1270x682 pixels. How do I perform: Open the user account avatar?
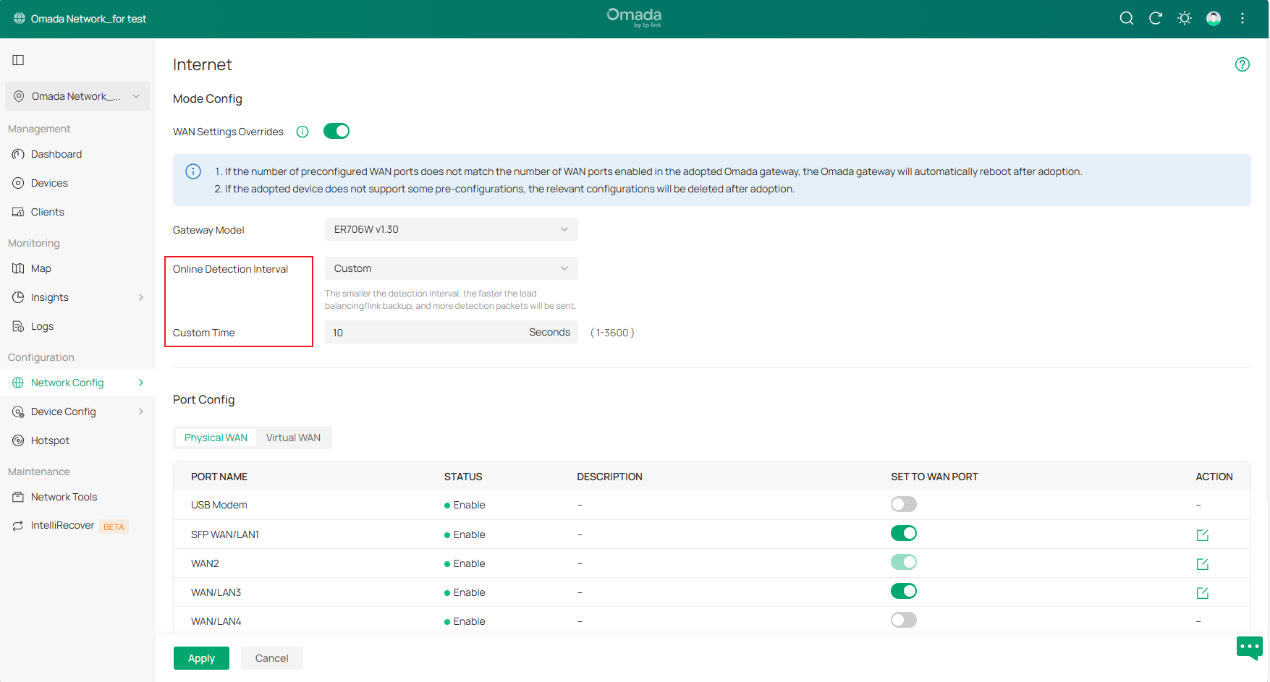click(x=1213, y=18)
